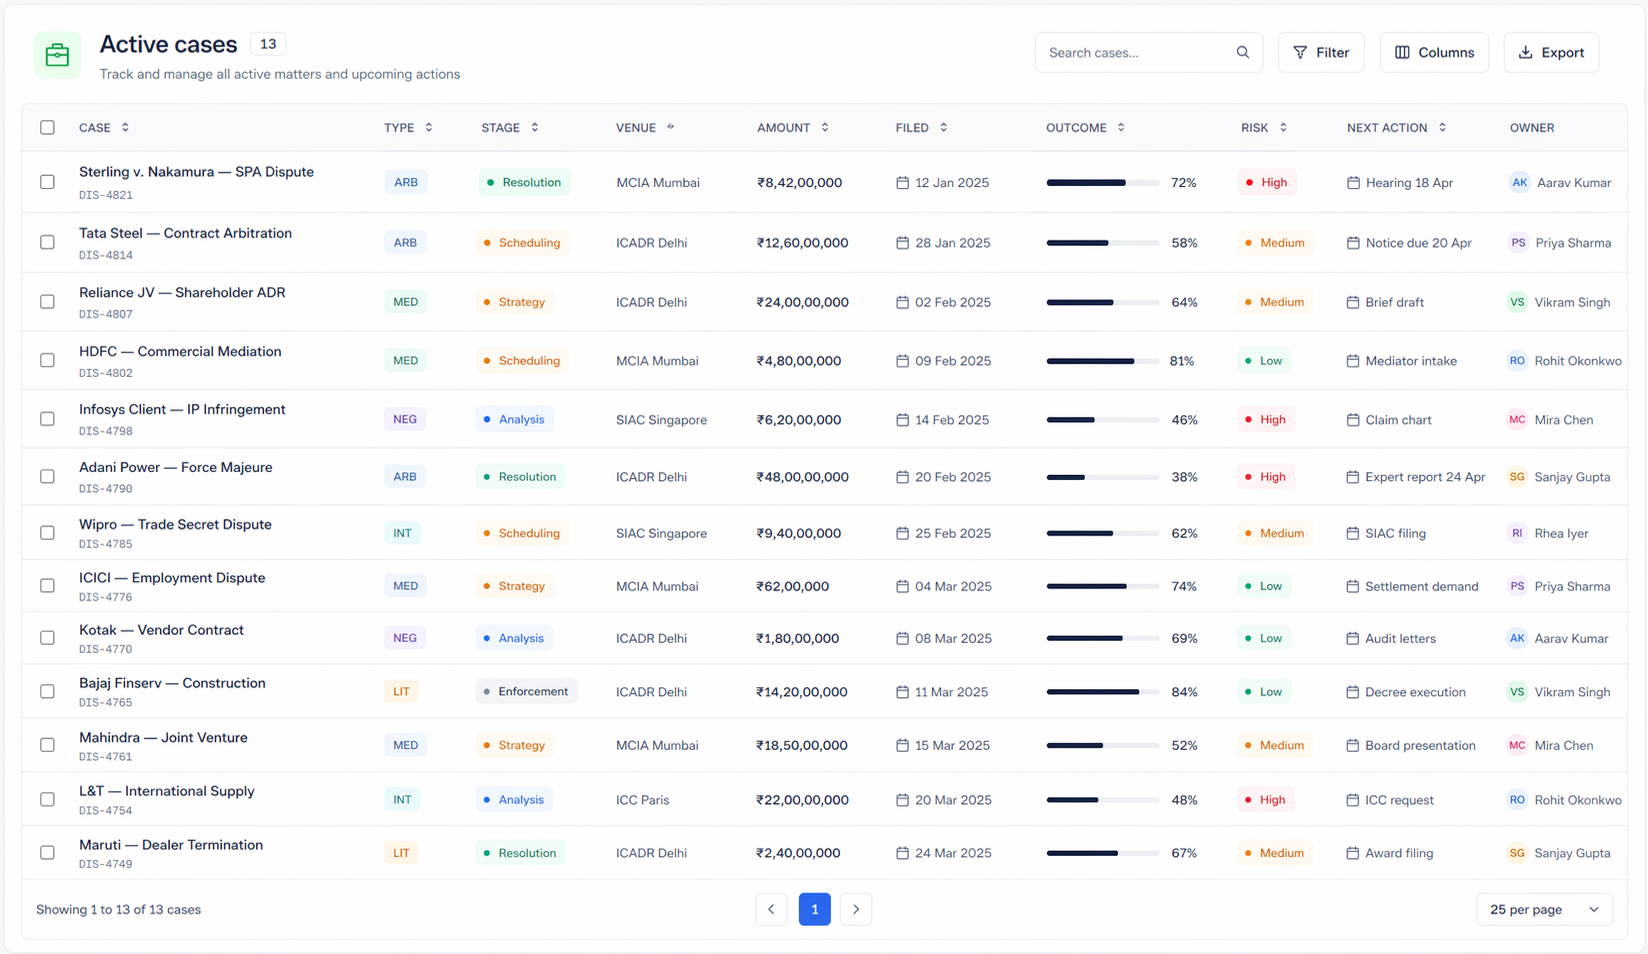Go to the previous page
Image resolution: width=1648 pixels, height=954 pixels.
pos(771,909)
